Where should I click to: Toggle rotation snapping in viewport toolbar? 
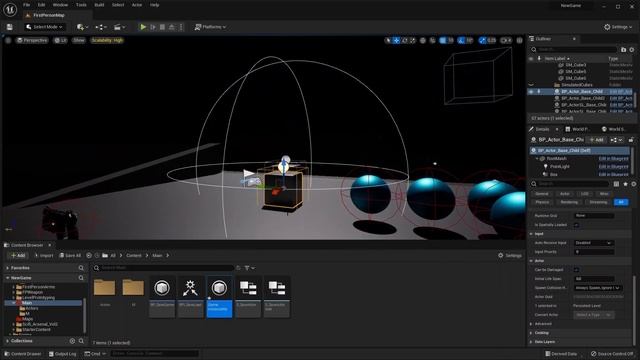[461, 40]
